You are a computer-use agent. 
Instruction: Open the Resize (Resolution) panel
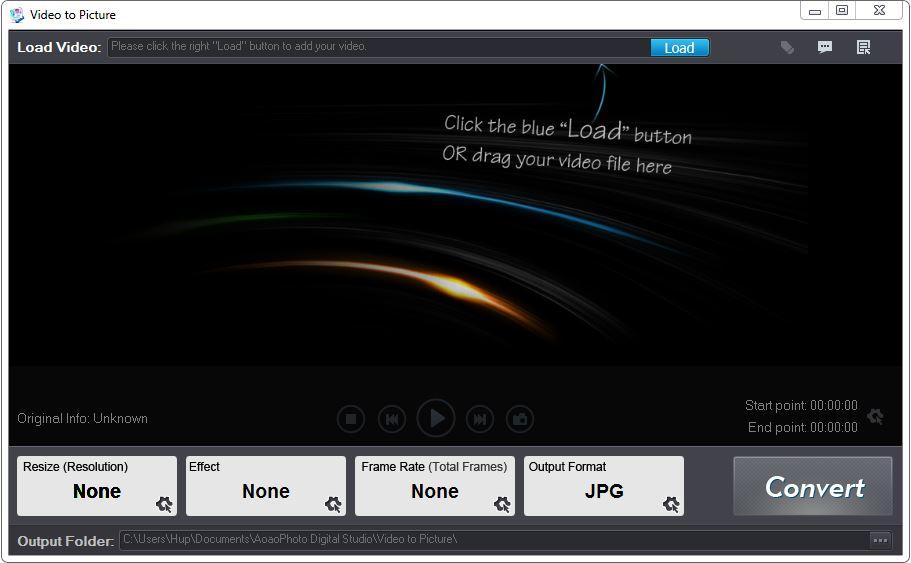97,486
